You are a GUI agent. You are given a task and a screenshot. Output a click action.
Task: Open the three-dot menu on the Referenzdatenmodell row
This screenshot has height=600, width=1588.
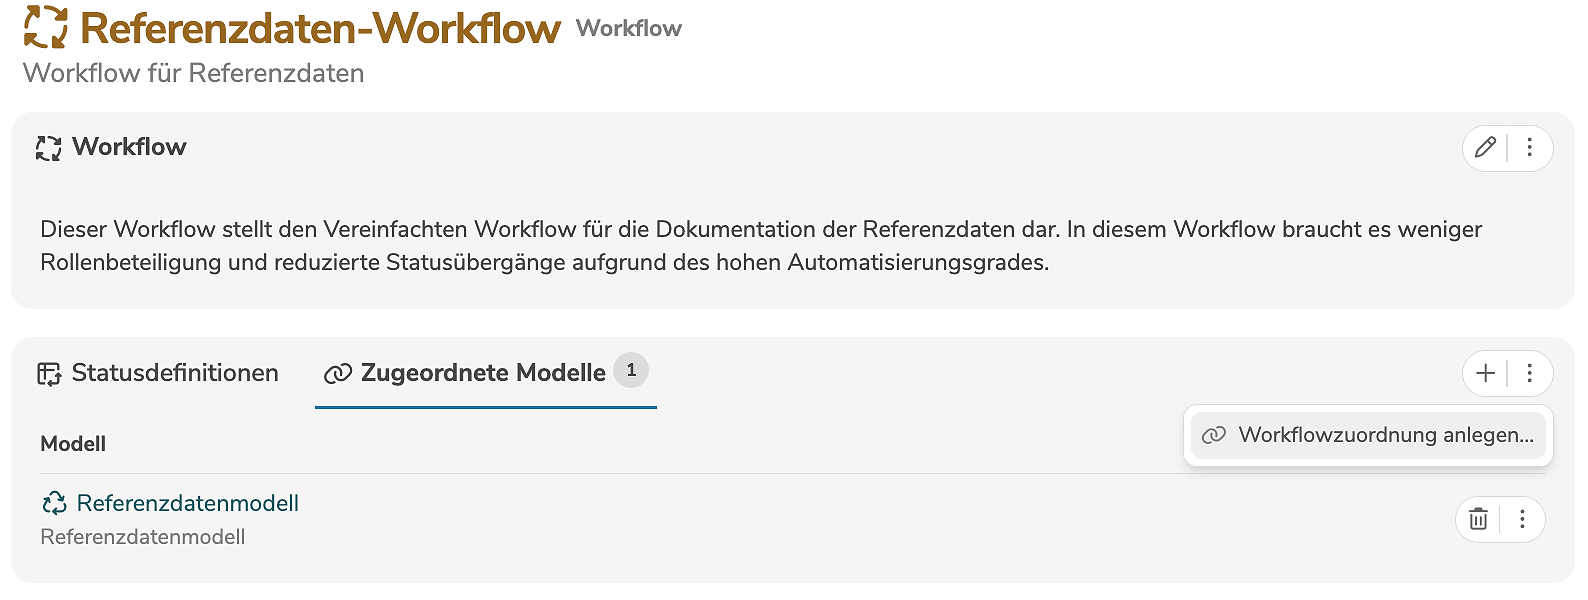coord(1523,519)
